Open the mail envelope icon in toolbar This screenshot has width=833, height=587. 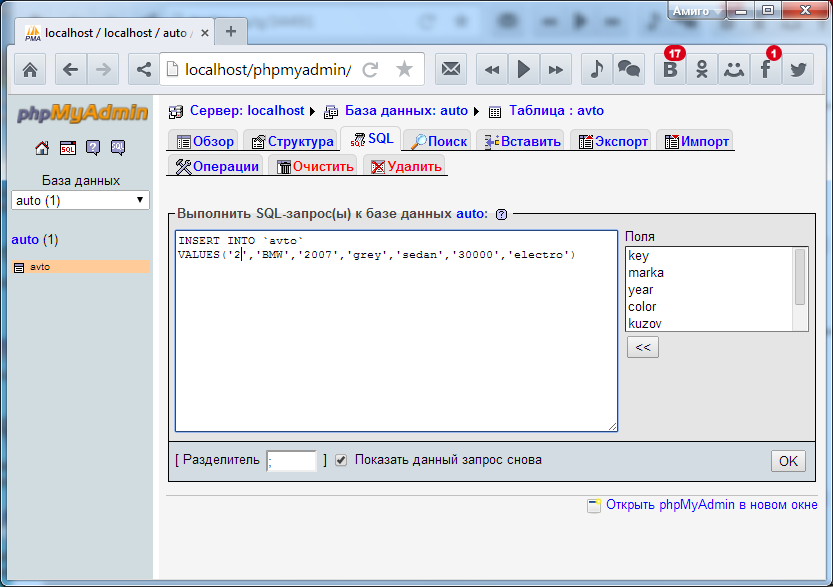click(452, 69)
